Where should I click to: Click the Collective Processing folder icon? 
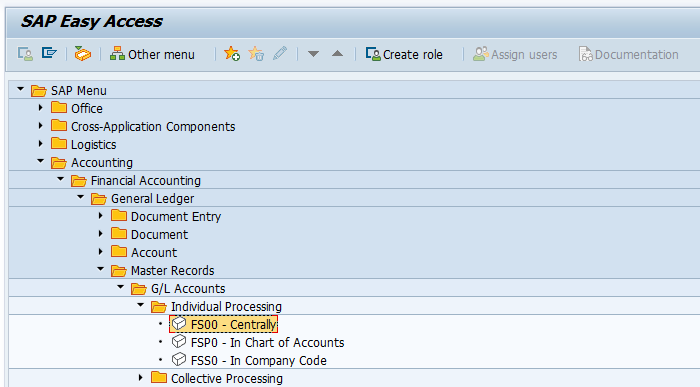coord(158,378)
